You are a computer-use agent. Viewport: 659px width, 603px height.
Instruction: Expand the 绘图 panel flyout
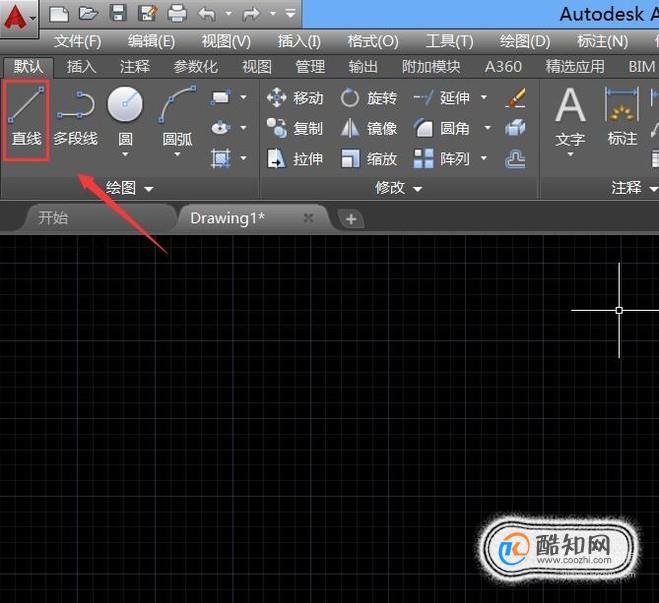click(x=129, y=188)
